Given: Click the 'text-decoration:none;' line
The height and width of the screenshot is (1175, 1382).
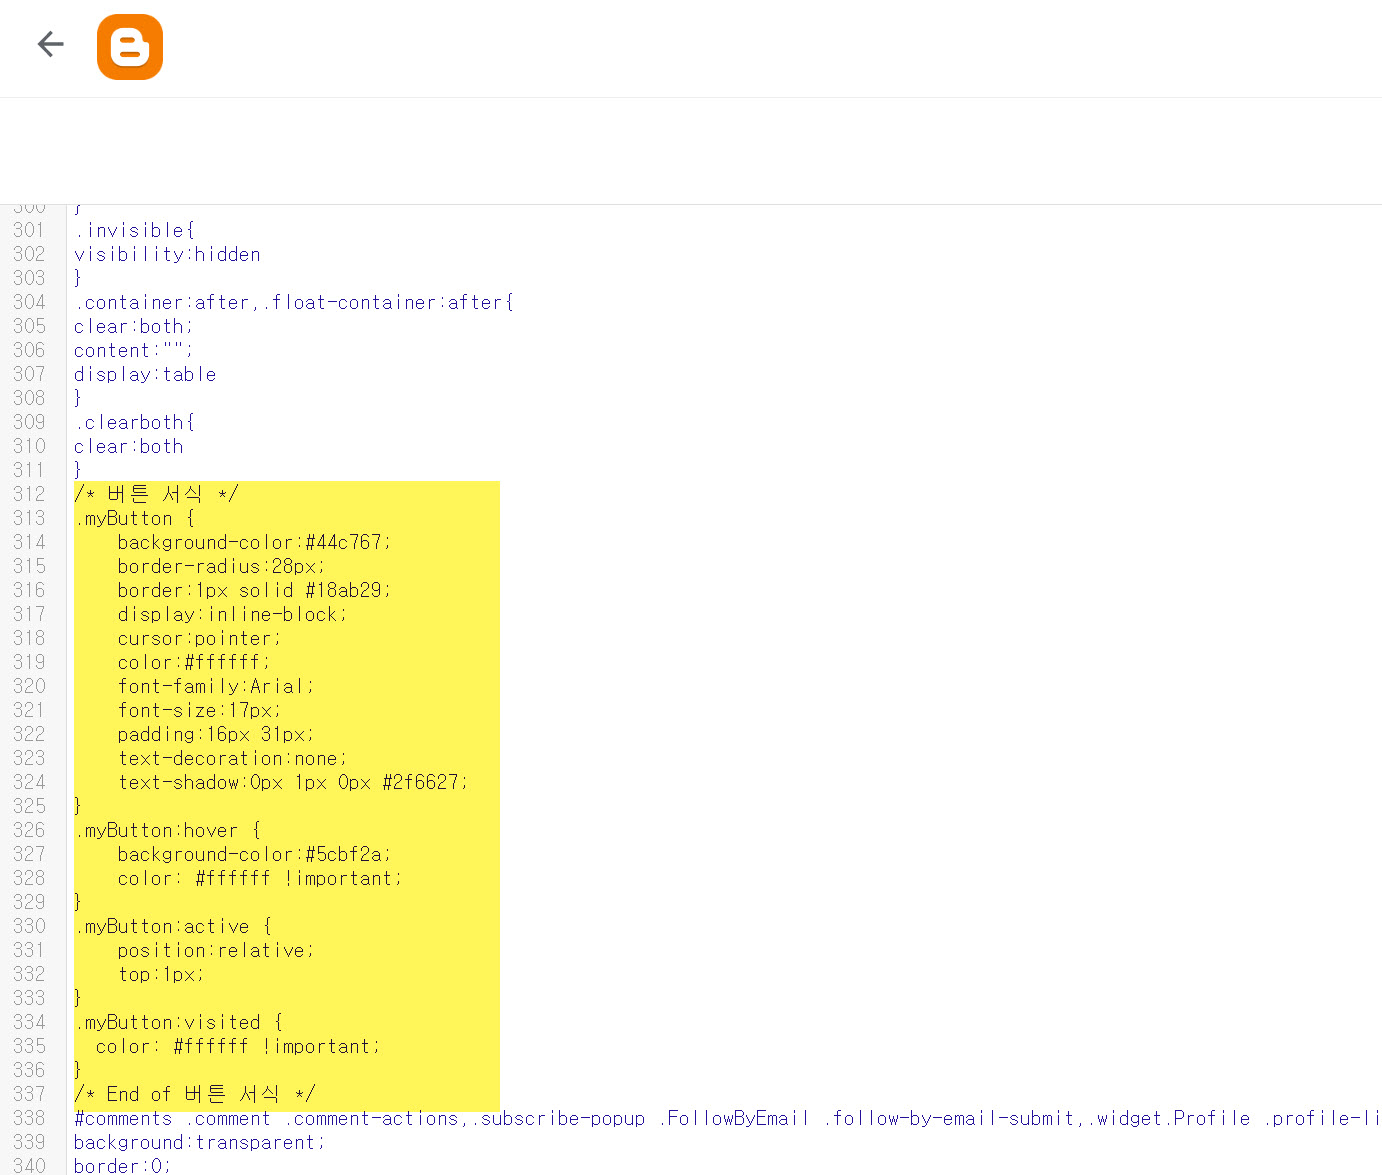Looking at the screenshot, I should click(x=232, y=758).
